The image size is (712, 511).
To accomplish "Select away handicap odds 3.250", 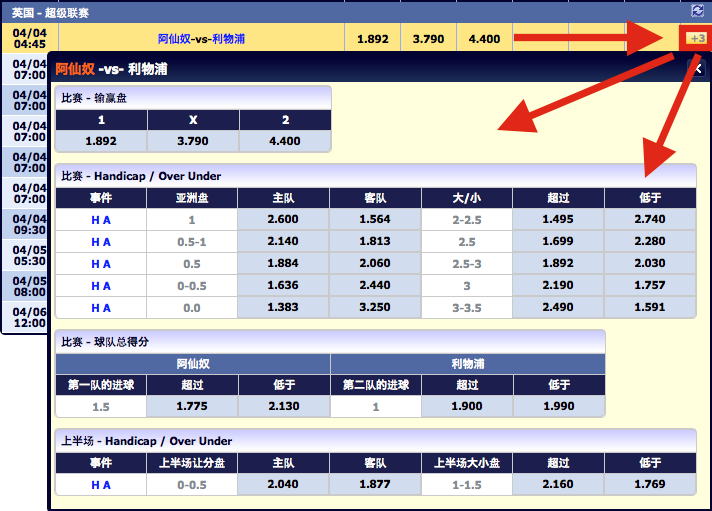I will (x=375, y=308).
